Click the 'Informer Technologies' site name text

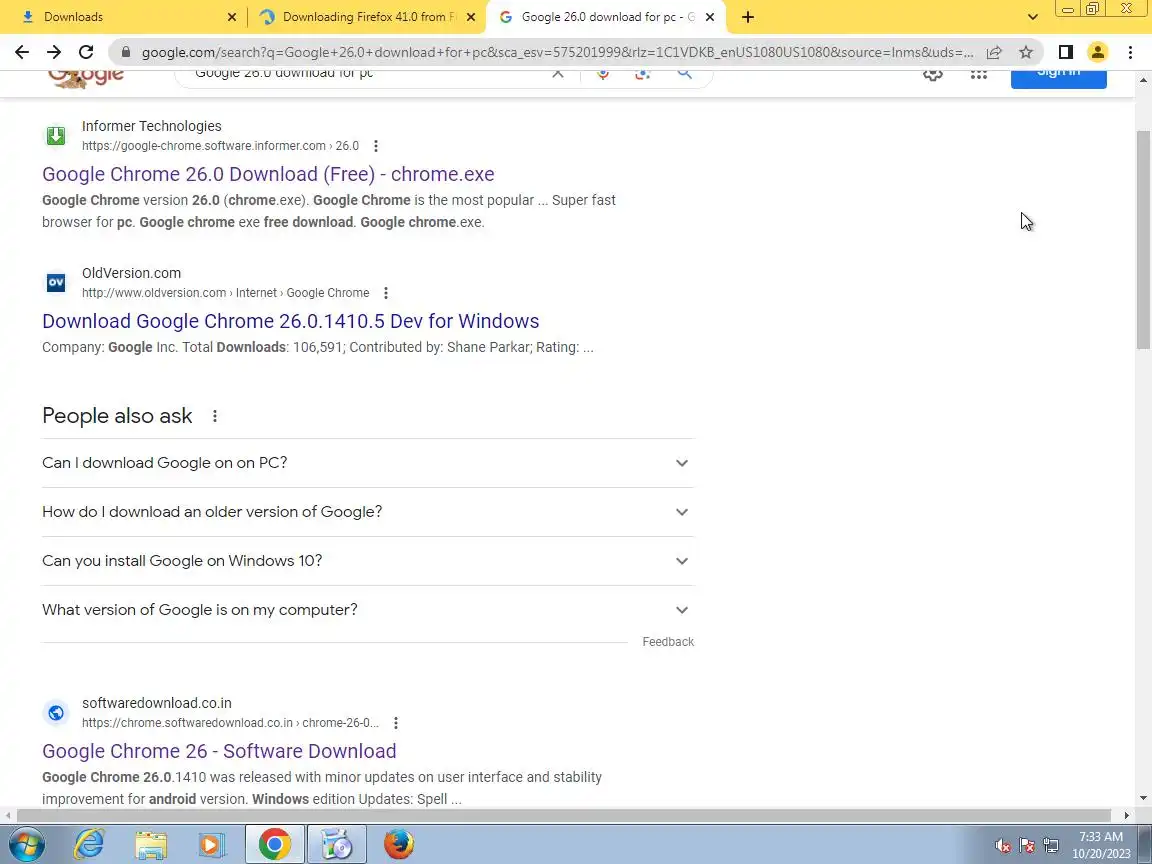coord(151,126)
